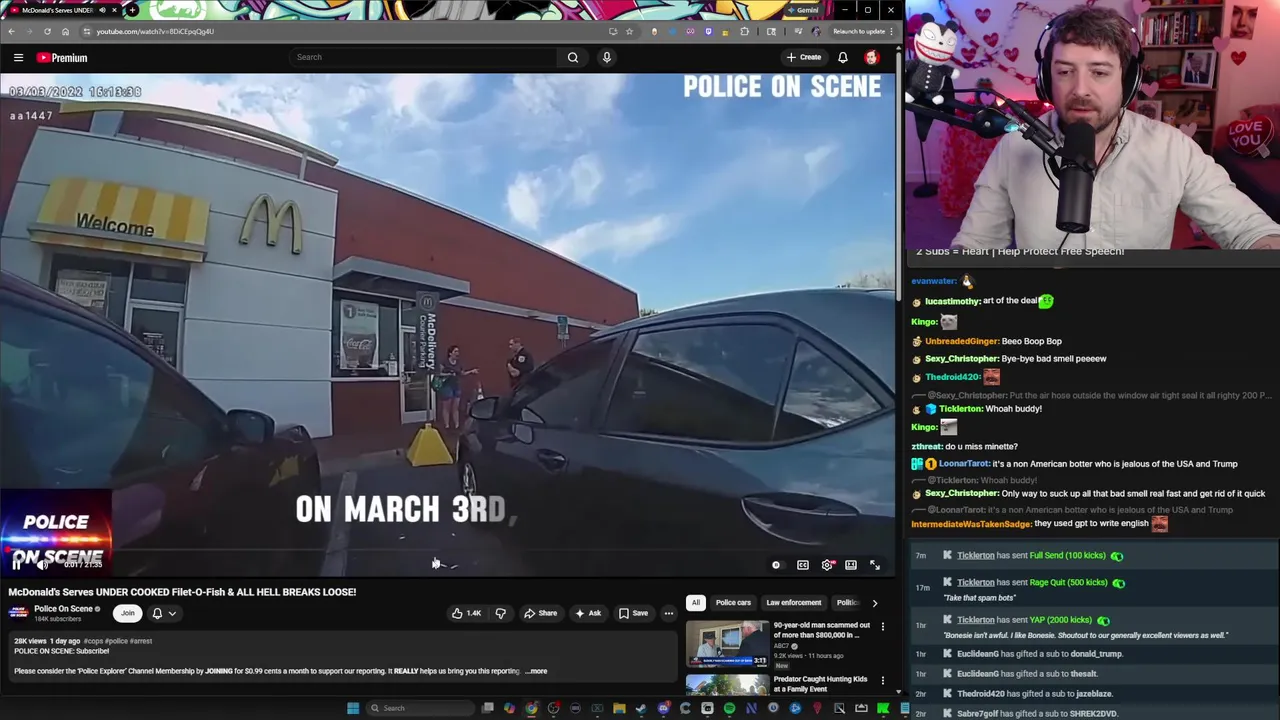1280x720 pixels.
Task: Open the account avatar menu
Action: pos(872,57)
